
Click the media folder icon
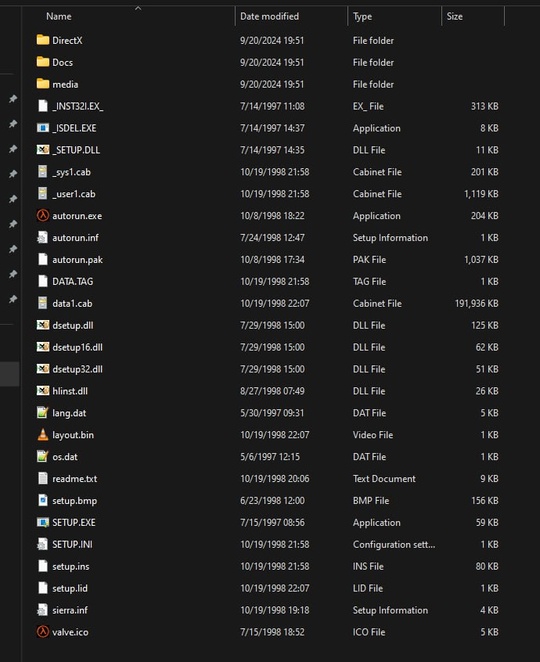click(43, 84)
